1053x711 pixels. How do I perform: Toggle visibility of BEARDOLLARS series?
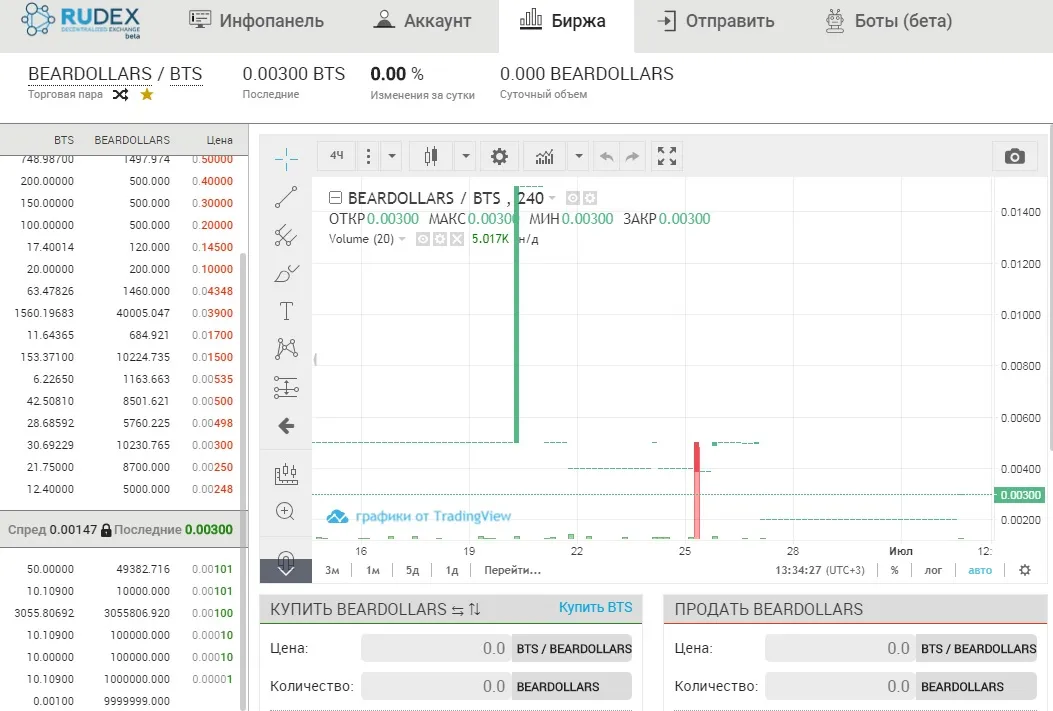pyautogui.click(x=572, y=198)
